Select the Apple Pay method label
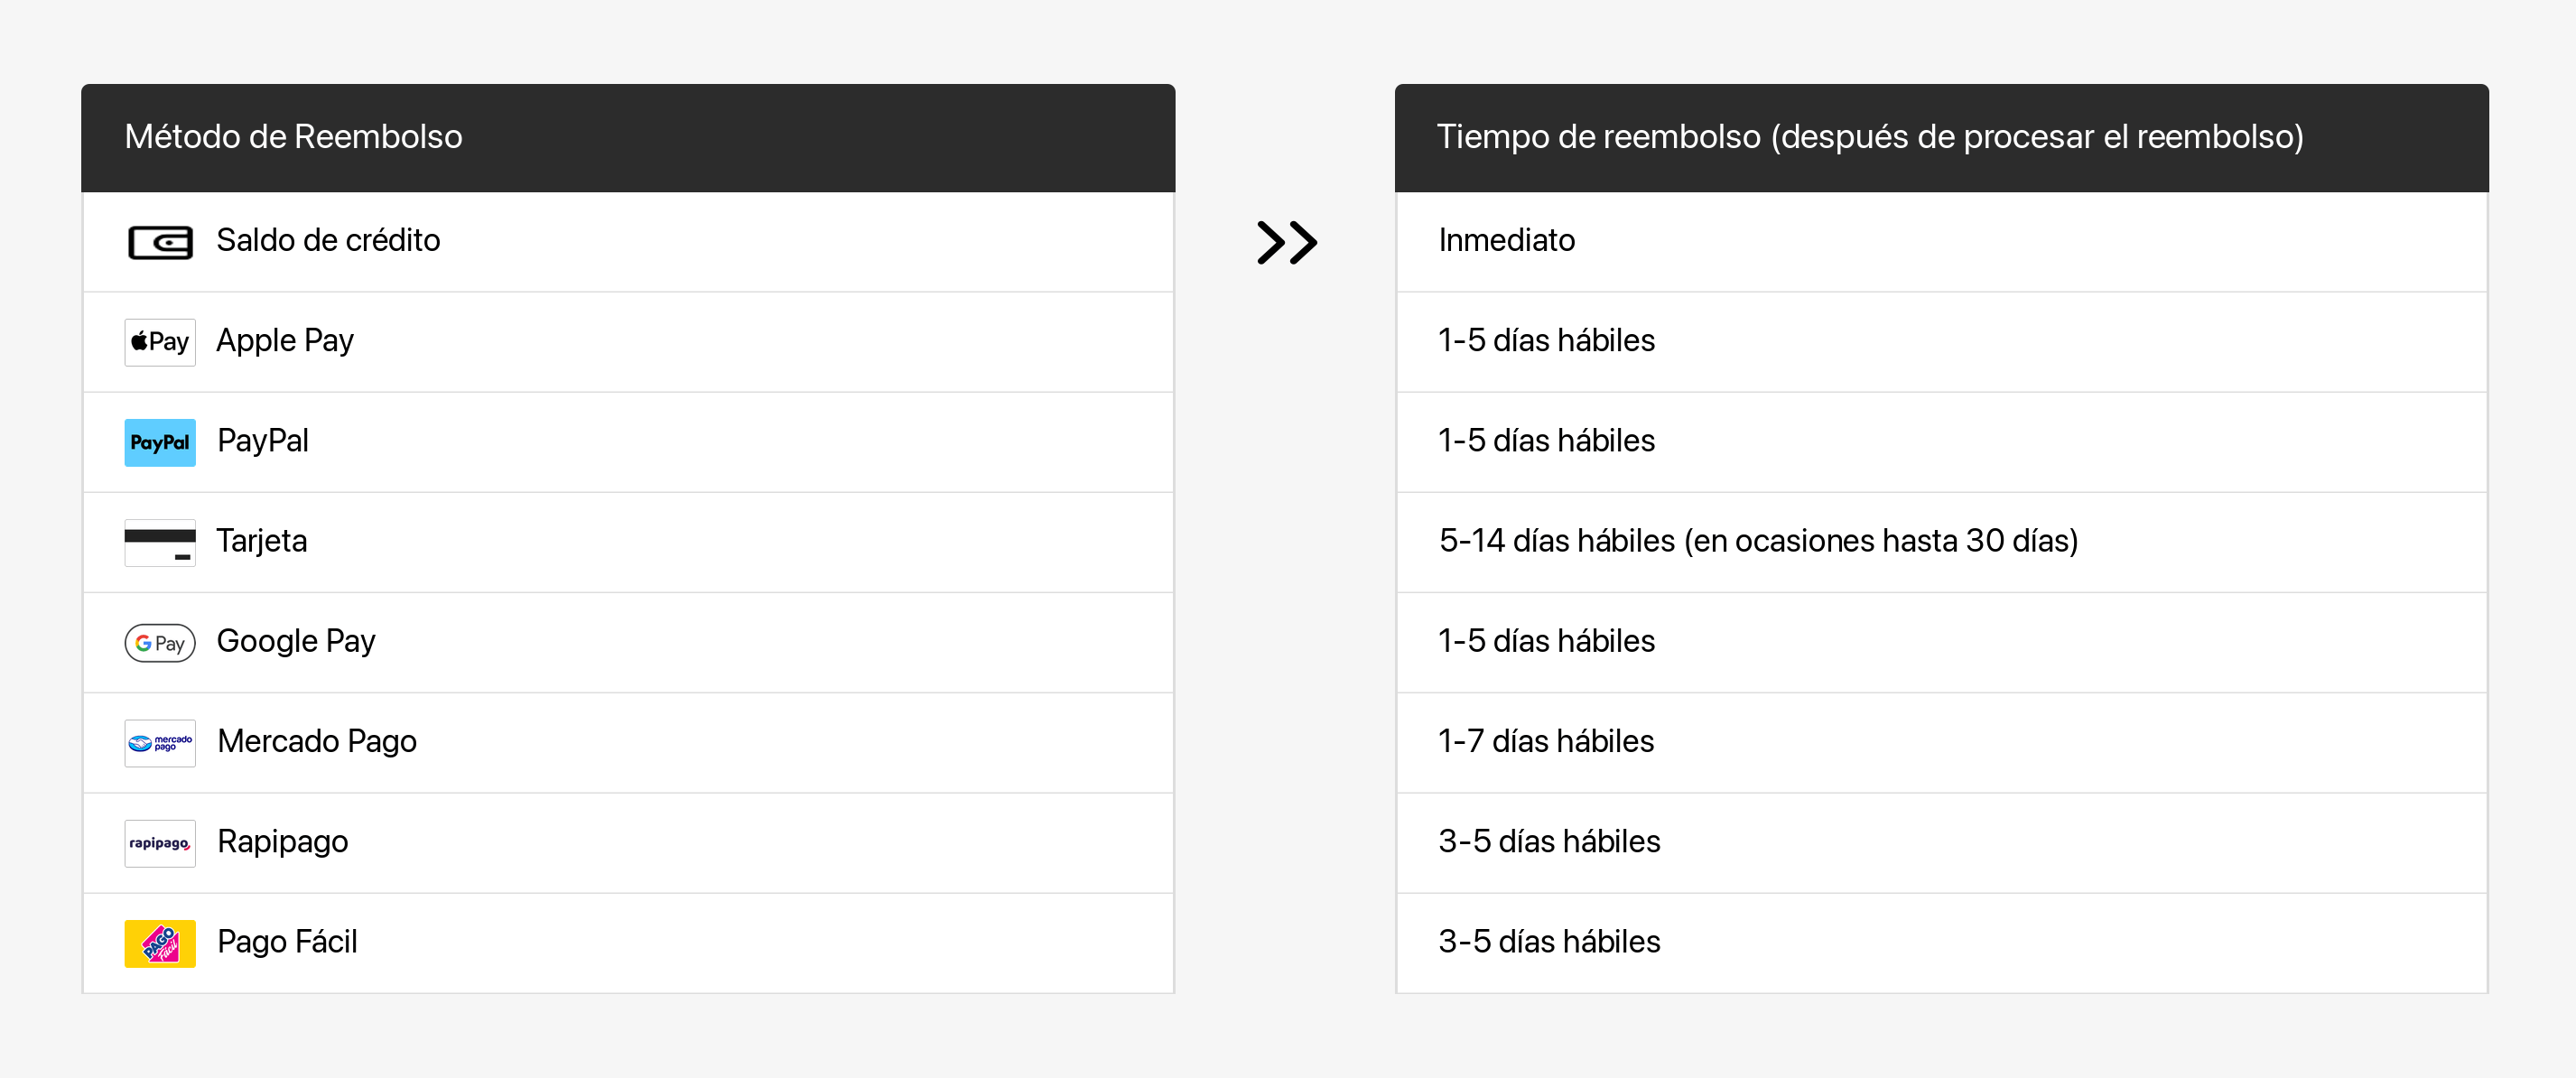Image resolution: width=2576 pixels, height=1078 pixels. (285, 341)
